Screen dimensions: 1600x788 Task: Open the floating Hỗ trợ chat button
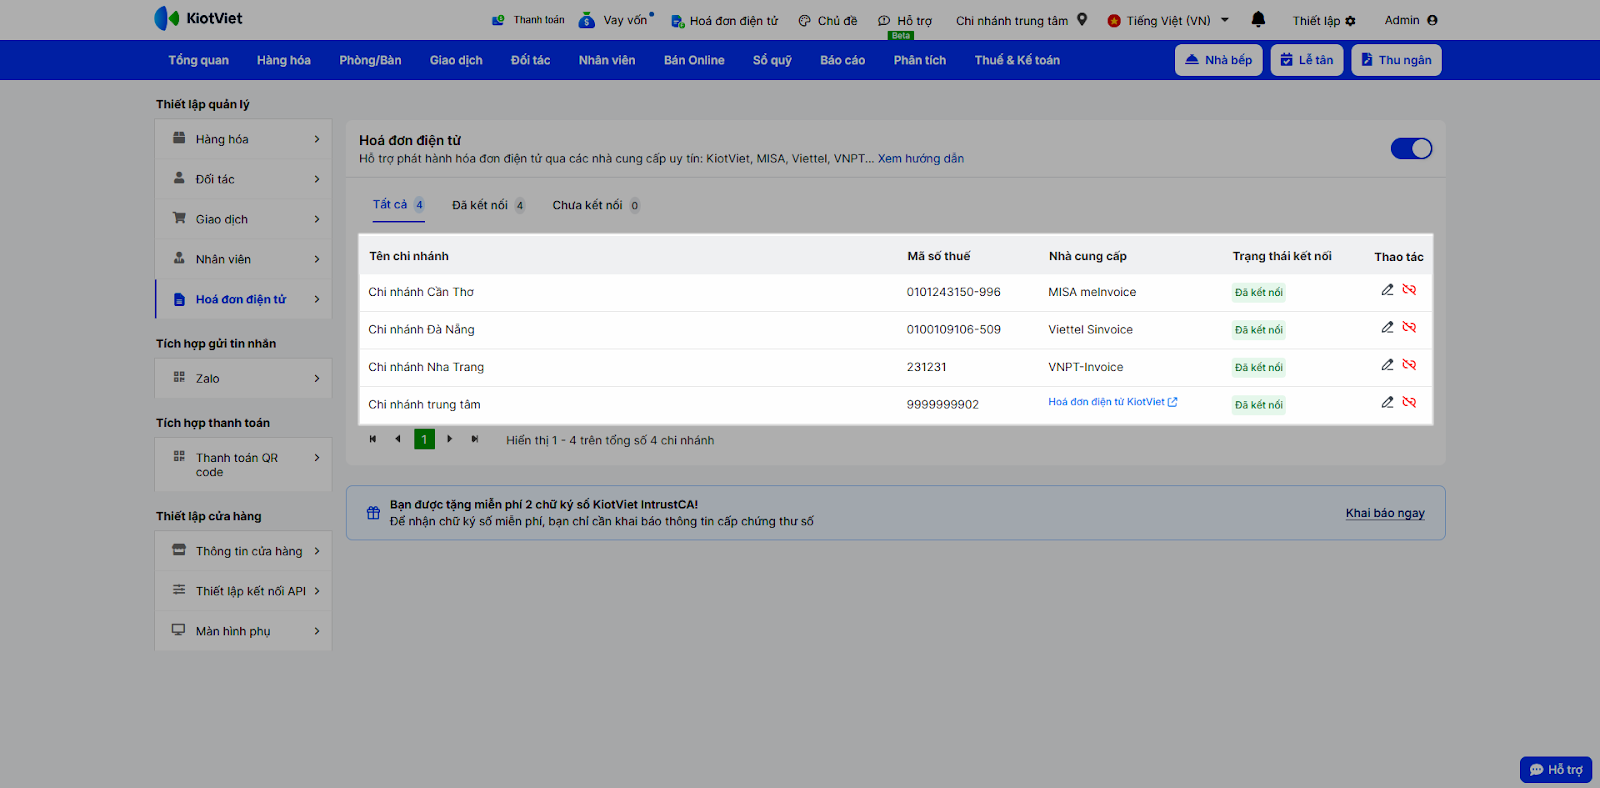(1556, 769)
